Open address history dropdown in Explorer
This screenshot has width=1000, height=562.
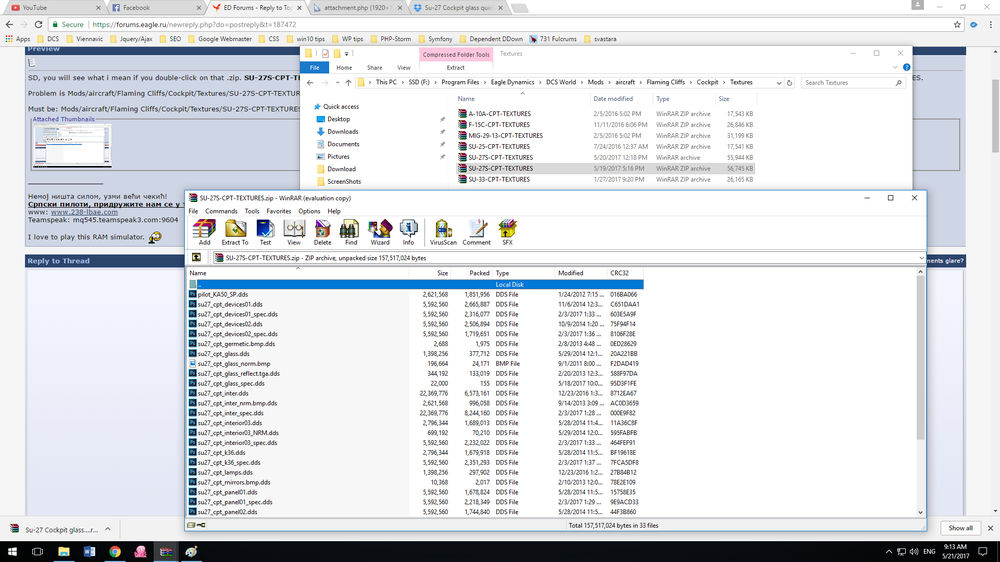tap(779, 83)
